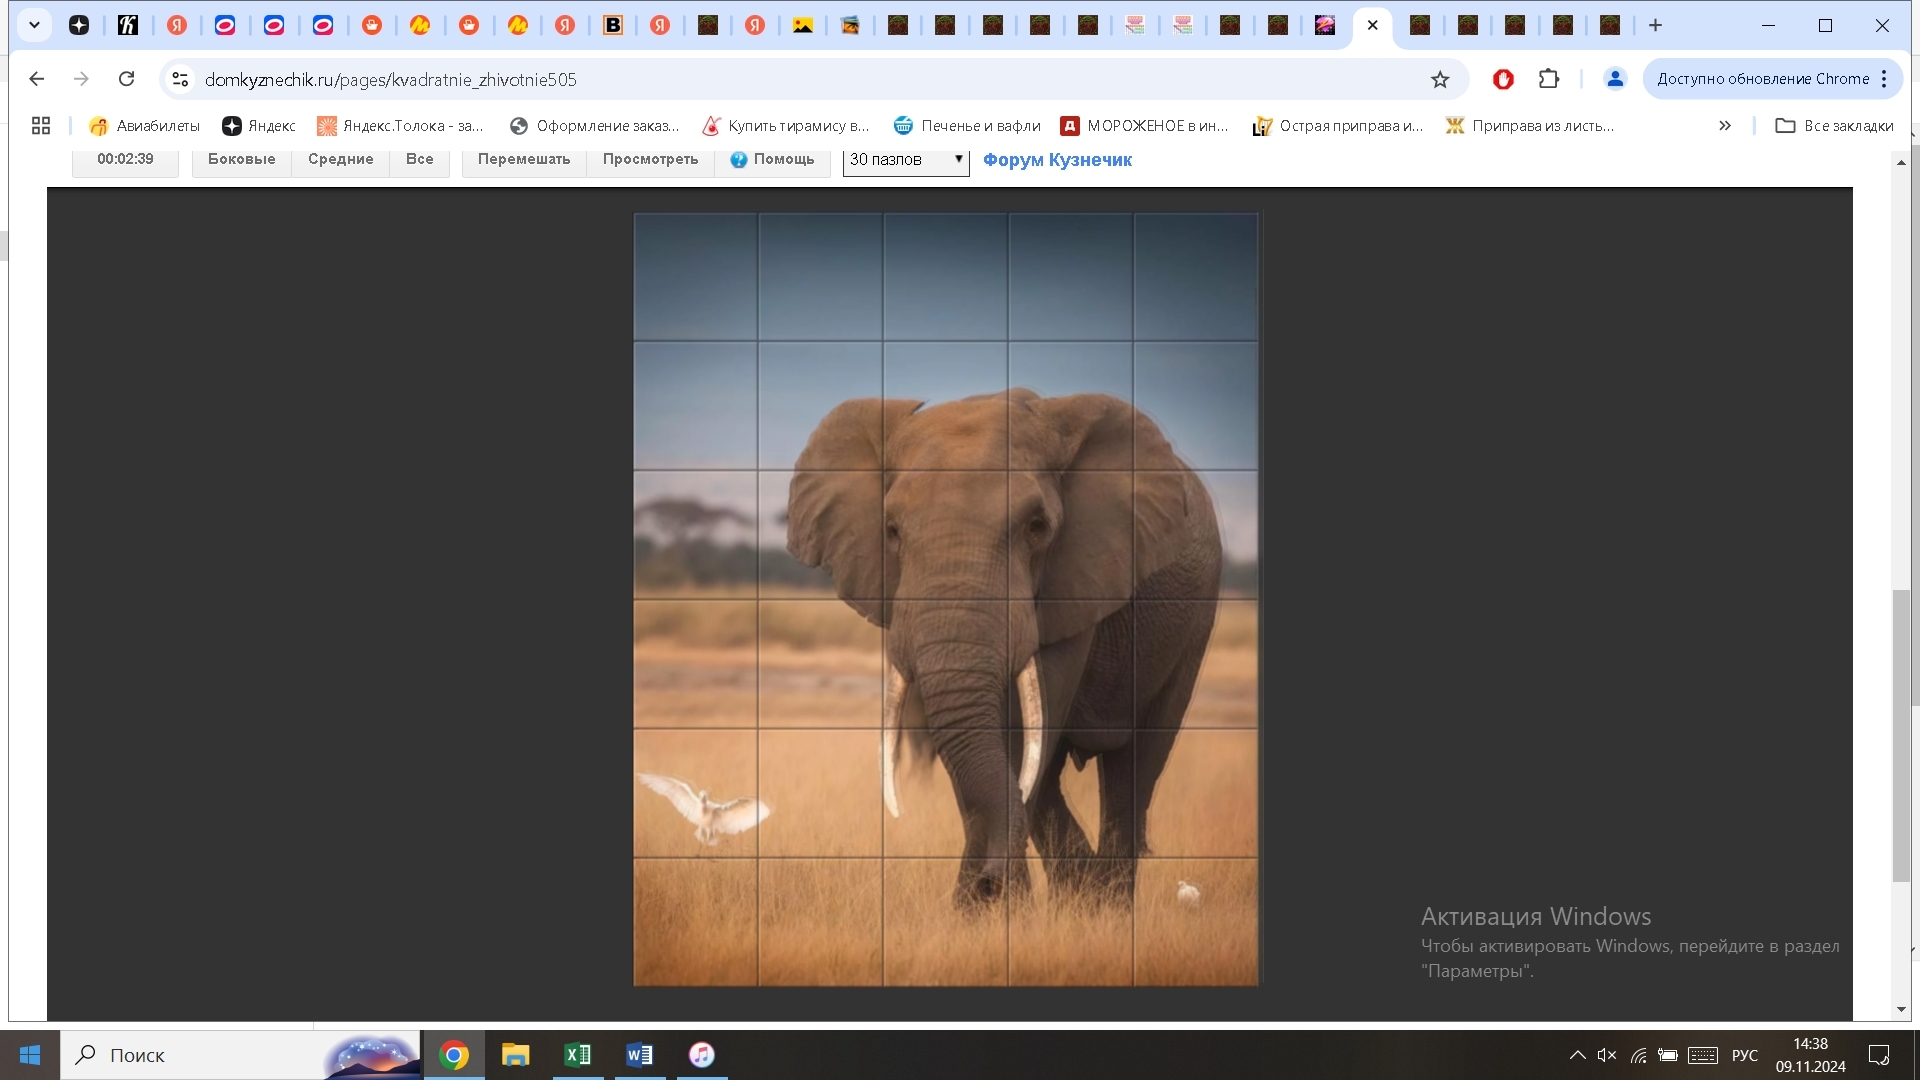Open Excel from the taskbar

(x=578, y=1055)
